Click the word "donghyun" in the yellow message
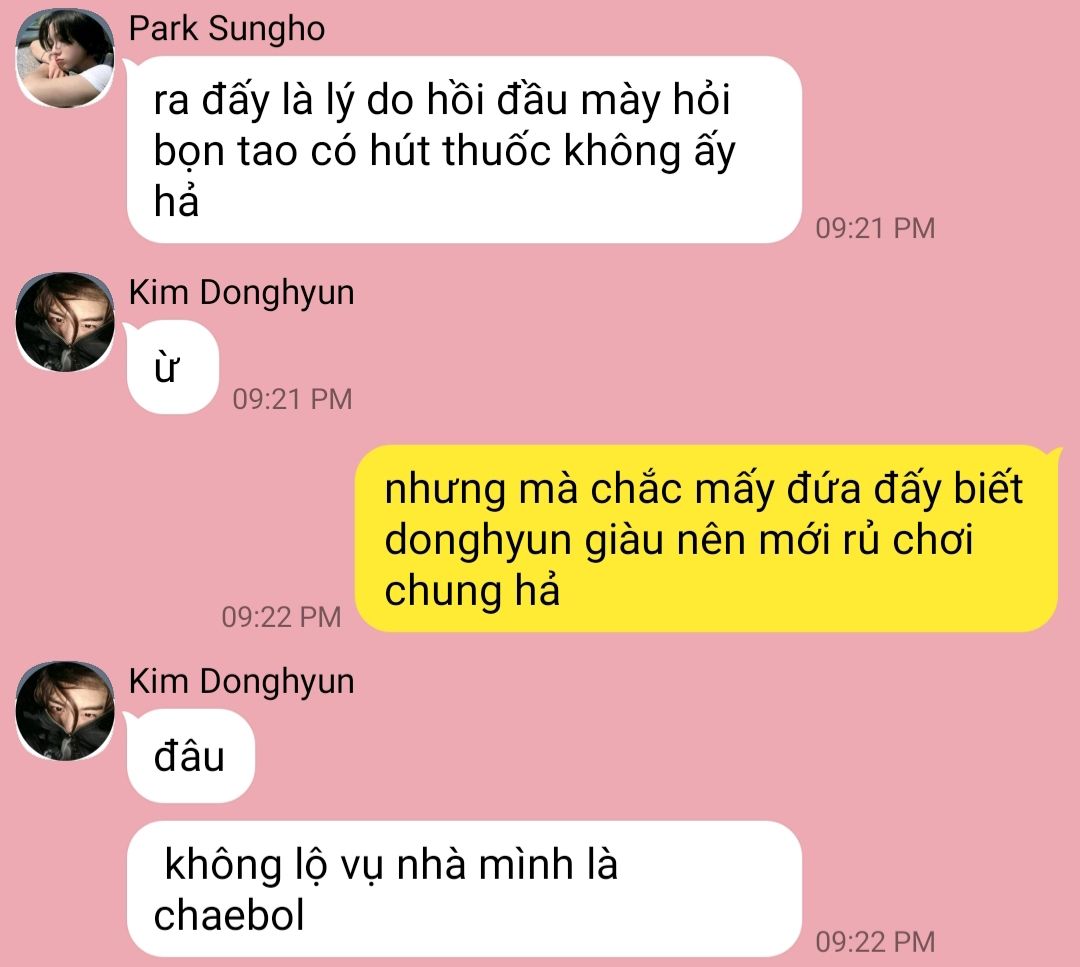 [x=478, y=541]
